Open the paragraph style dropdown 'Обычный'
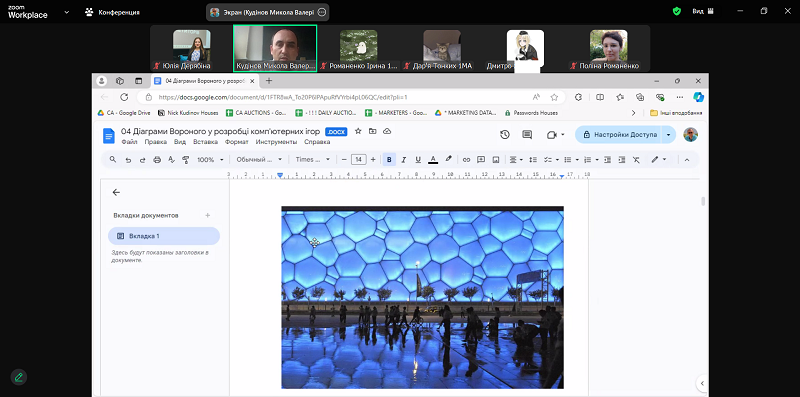The width and height of the screenshot is (800, 397). tap(259, 160)
